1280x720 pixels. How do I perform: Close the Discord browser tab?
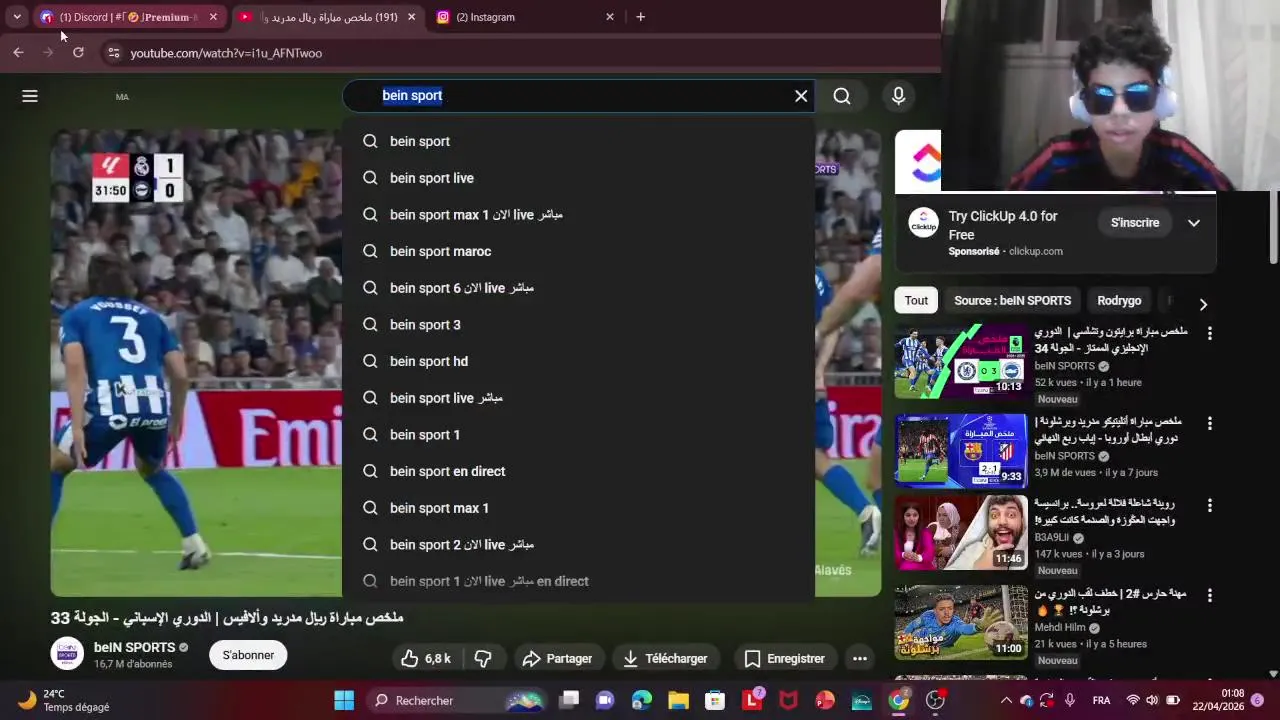pyautogui.click(x=213, y=17)
